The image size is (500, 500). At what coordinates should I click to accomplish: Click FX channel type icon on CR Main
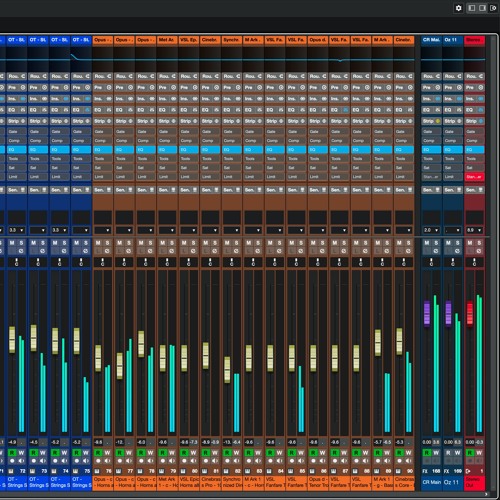pos(425,471)
